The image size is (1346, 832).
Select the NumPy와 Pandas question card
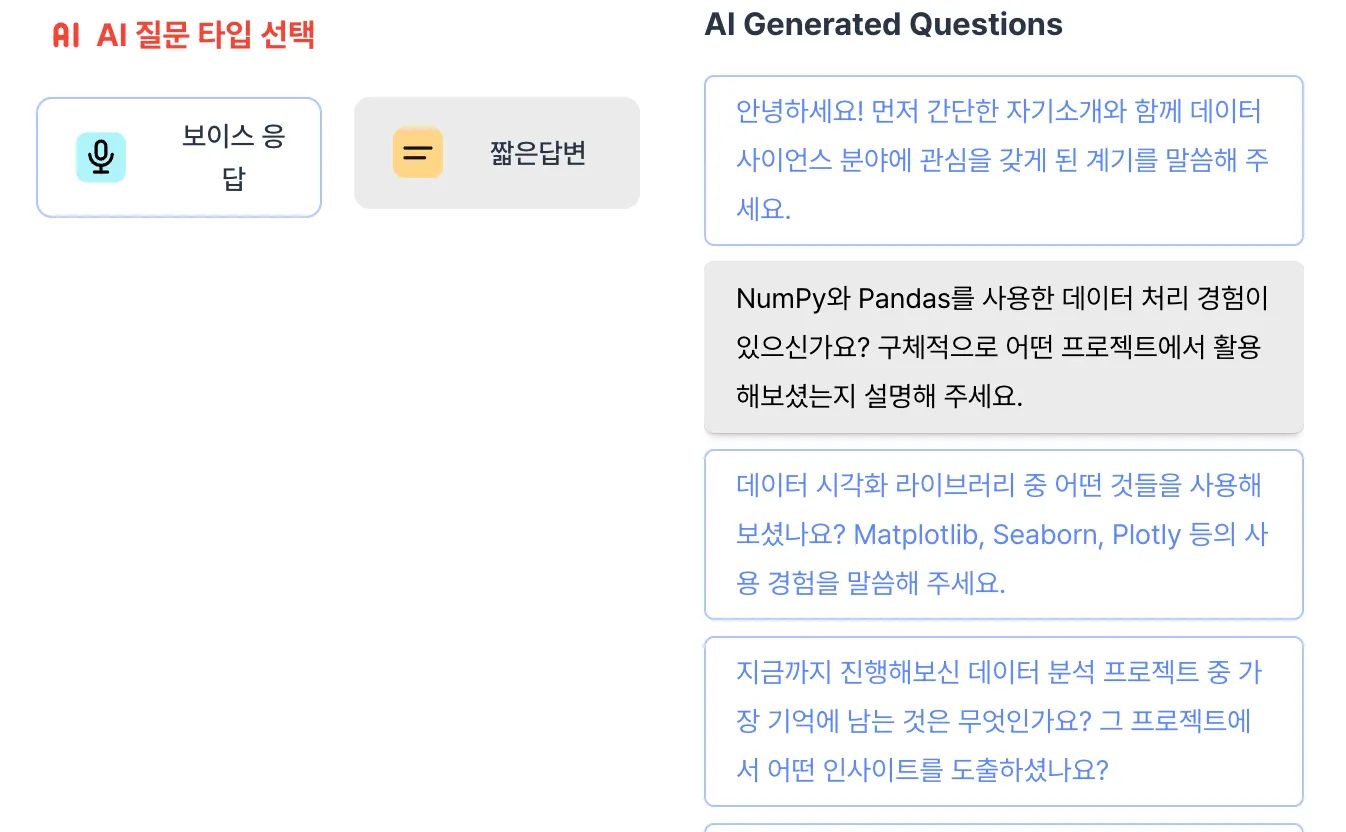[x=1003, y=347]
